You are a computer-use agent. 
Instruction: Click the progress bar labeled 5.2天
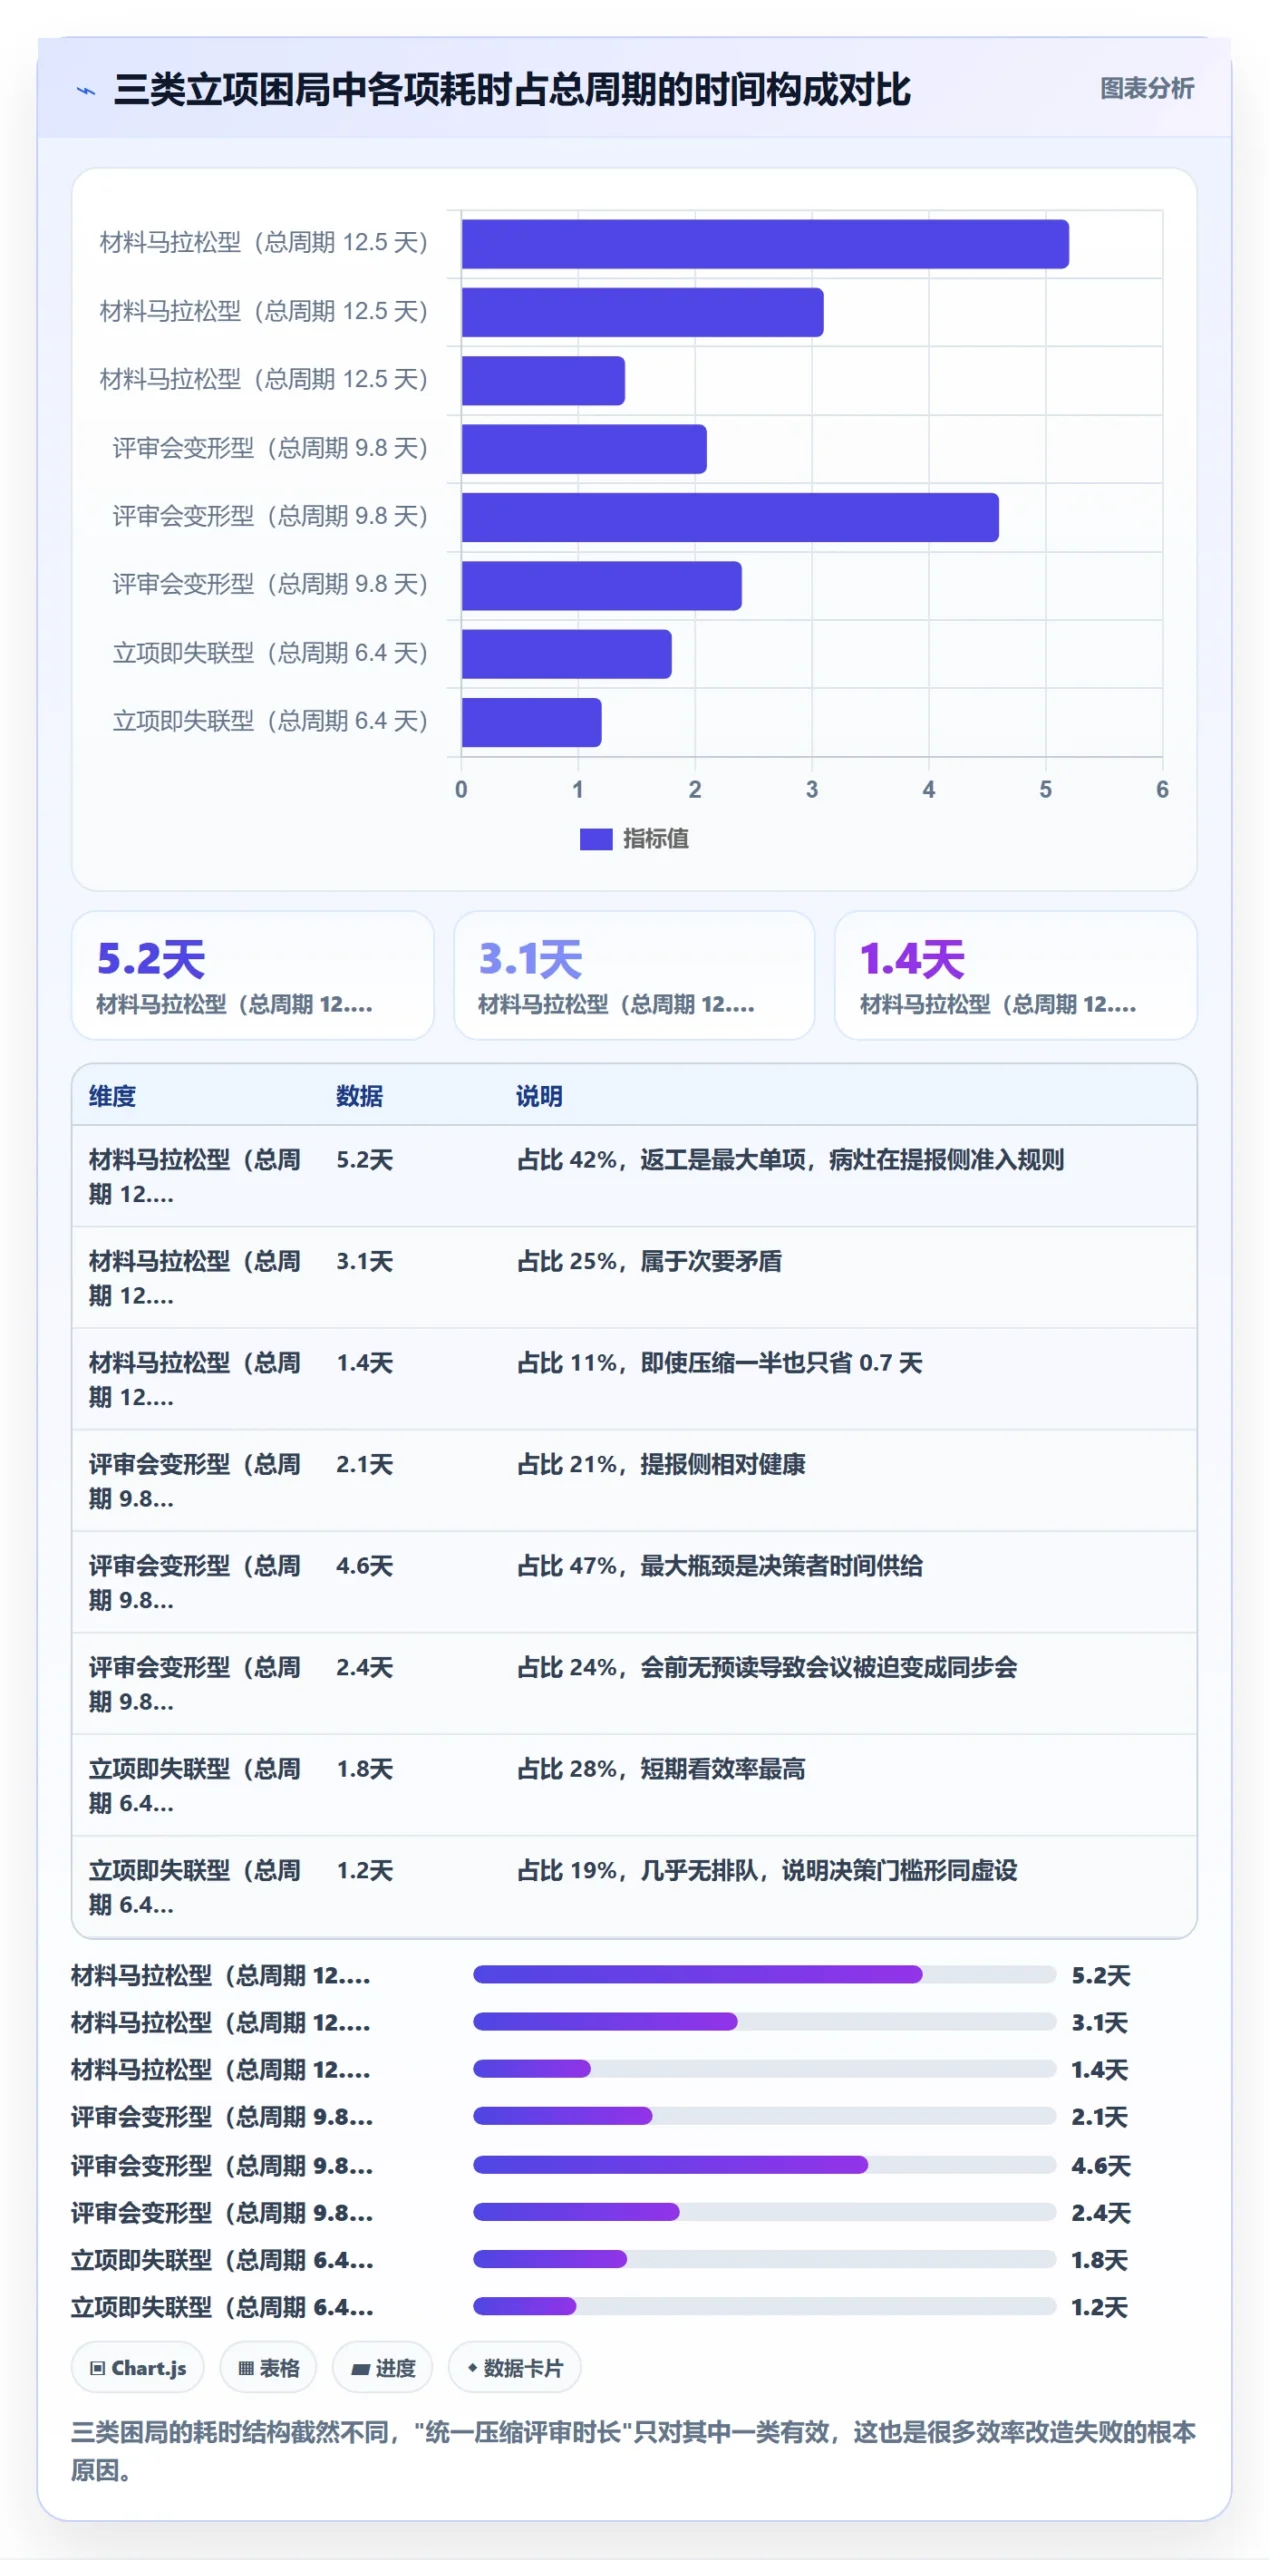[x=764, y=1974]
